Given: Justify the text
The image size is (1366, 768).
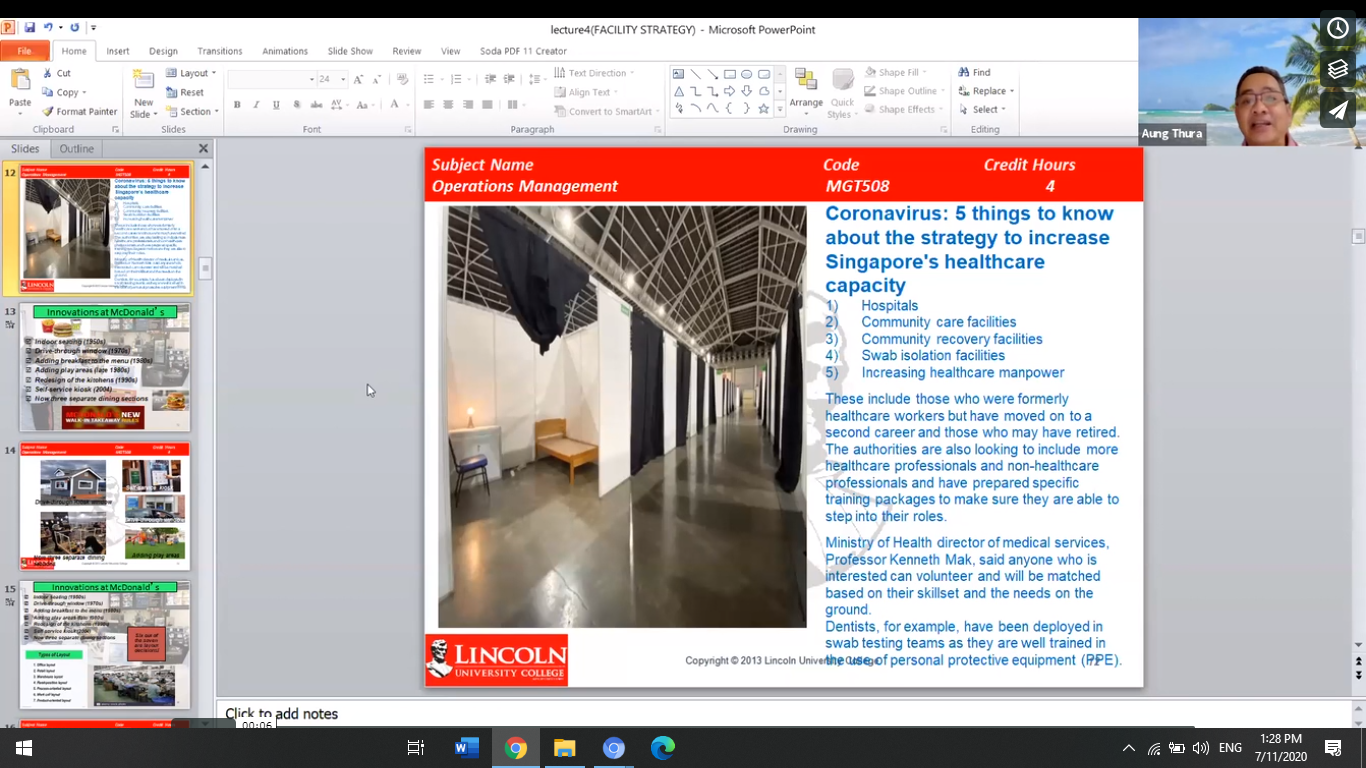Looking at the screenshot, I should point(487,104).
